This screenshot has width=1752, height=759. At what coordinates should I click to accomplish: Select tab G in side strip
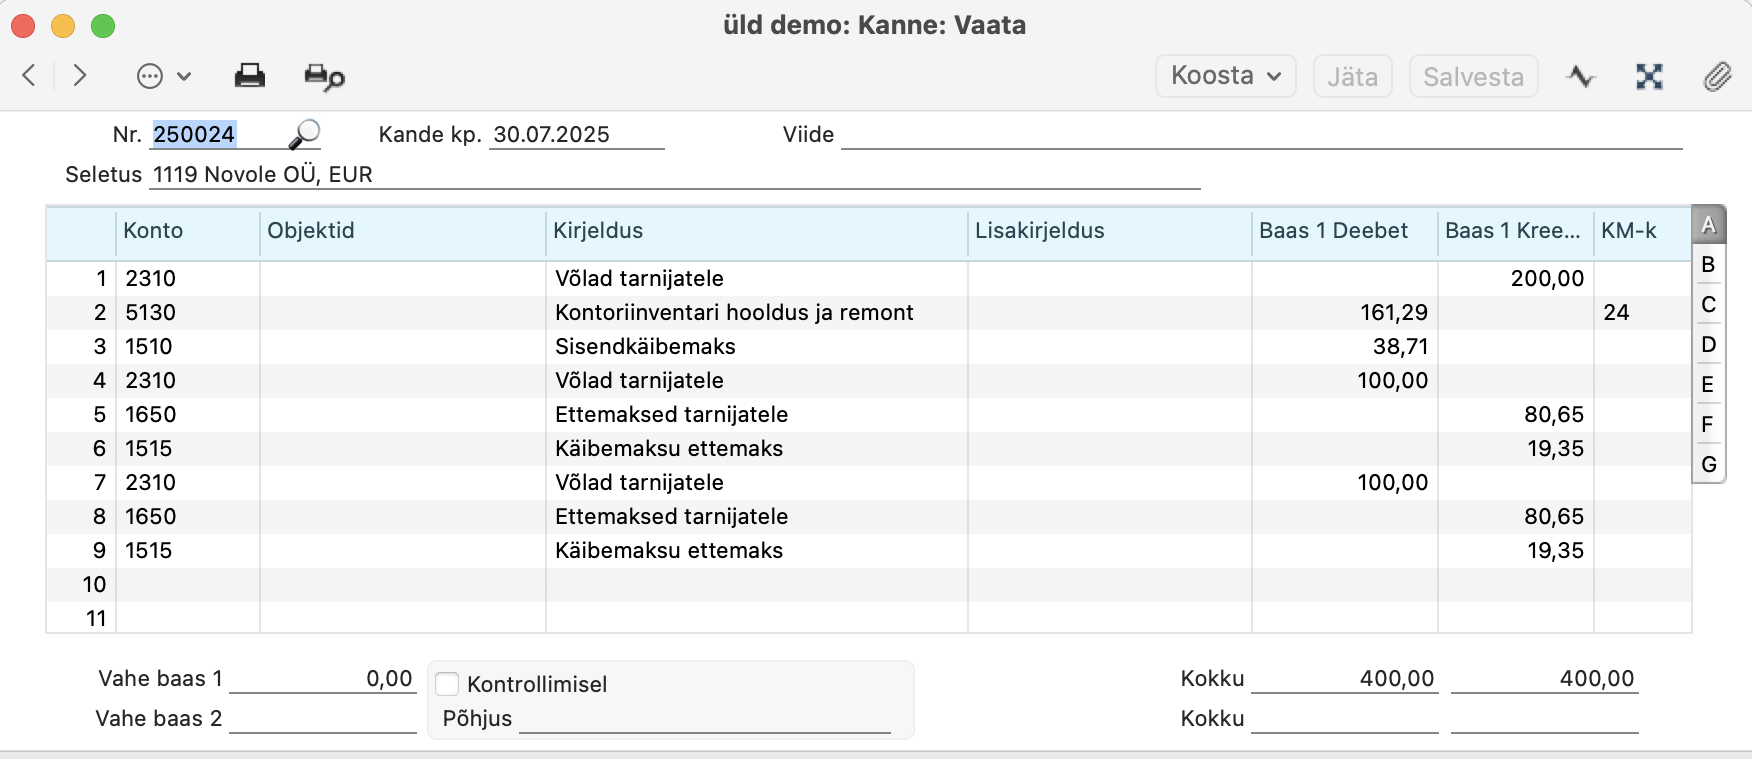pos(1708,464)
